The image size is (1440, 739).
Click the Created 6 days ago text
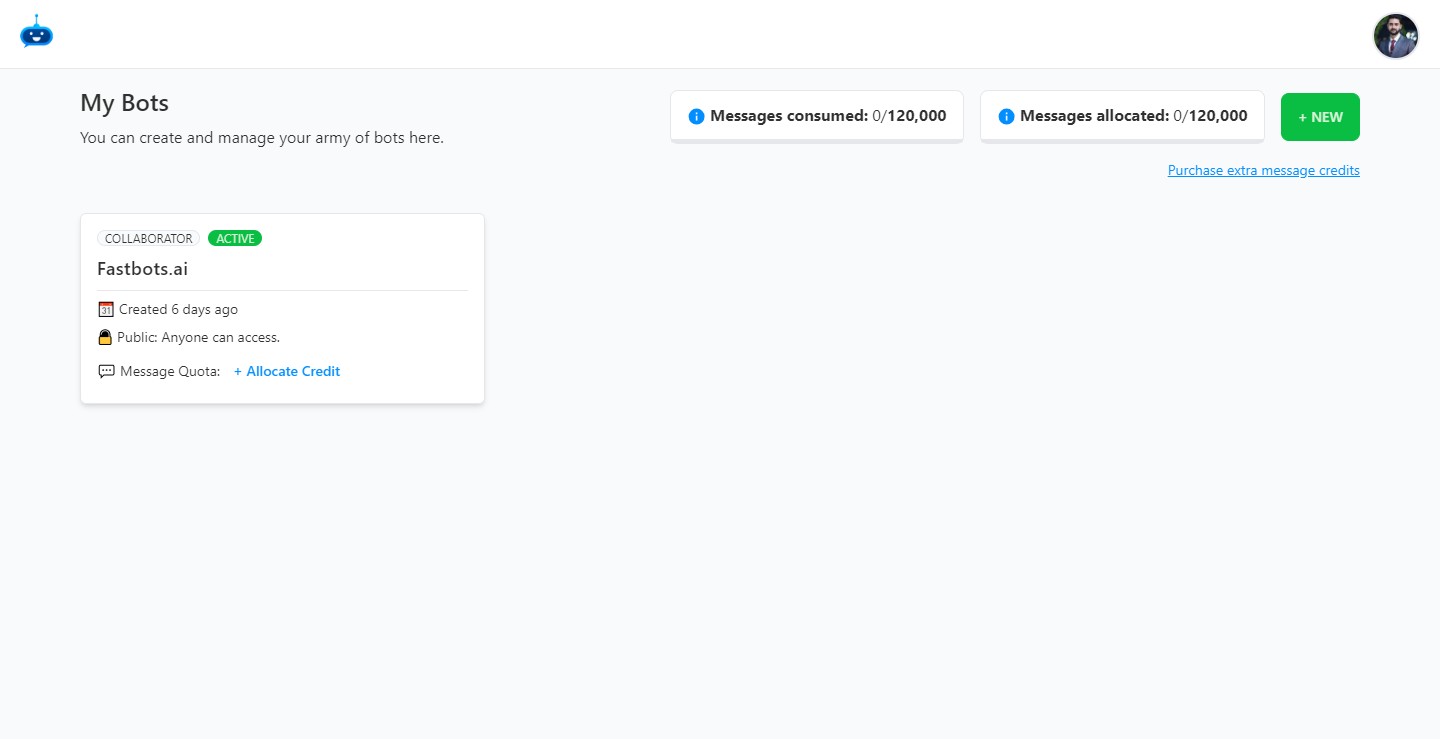(178, 310)
